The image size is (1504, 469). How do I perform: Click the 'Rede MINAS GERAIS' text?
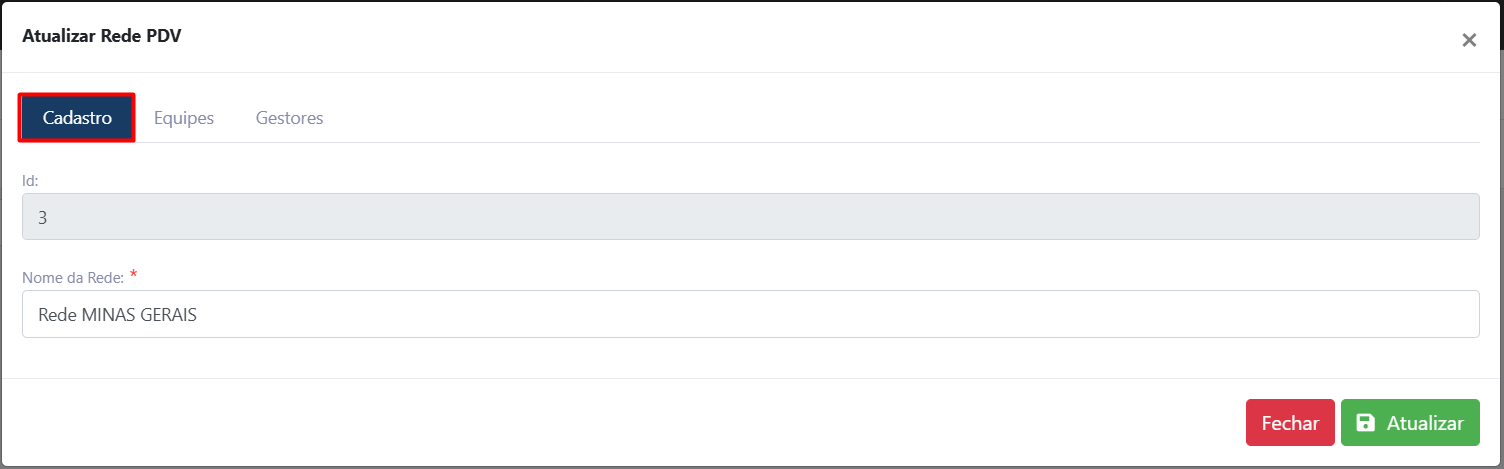coord(117,314)
